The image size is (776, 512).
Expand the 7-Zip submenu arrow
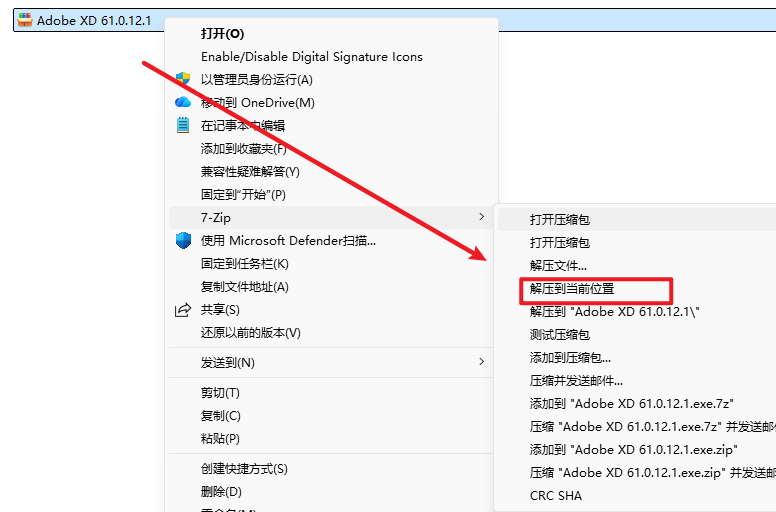(482, 217)
